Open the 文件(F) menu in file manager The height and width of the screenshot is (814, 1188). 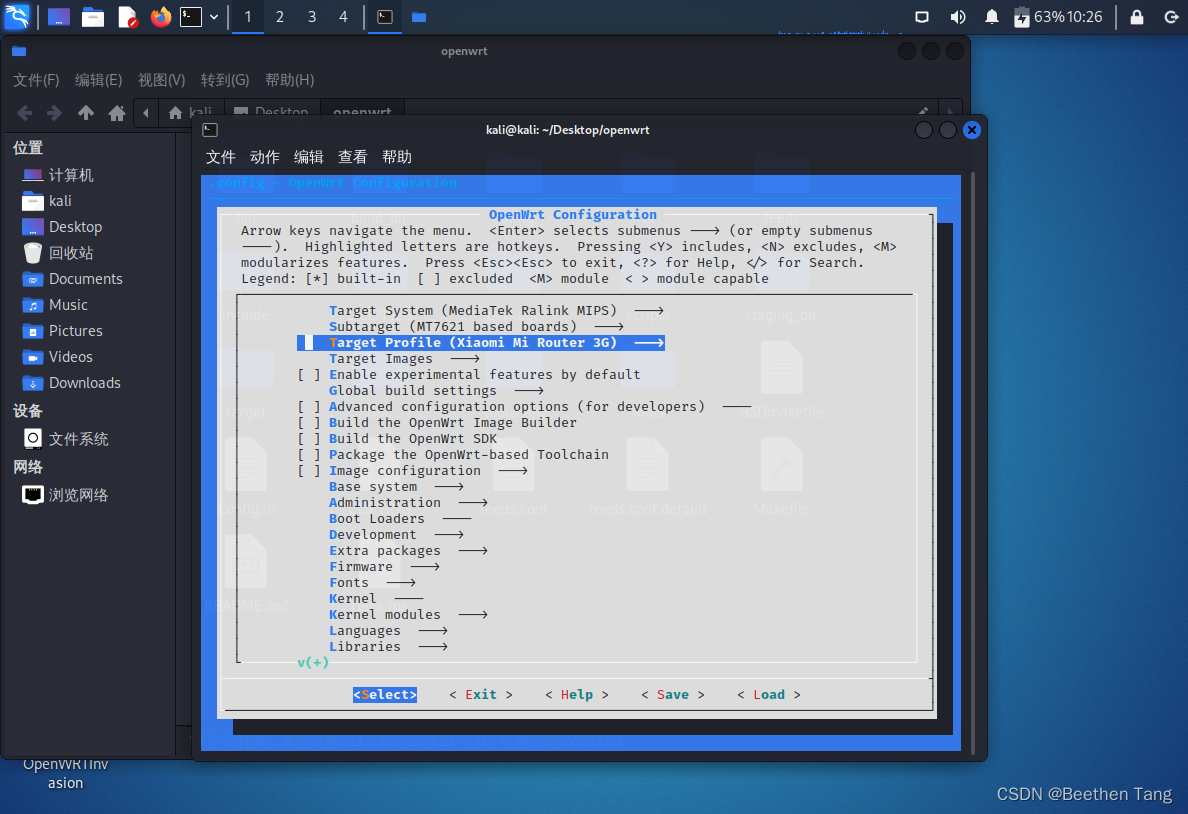[36, 80]
